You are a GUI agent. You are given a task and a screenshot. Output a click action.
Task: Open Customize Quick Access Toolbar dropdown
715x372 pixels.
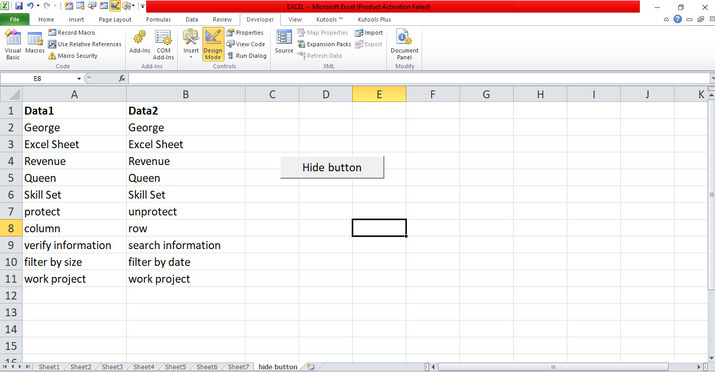pyautogui.click(x=142, y=6)
